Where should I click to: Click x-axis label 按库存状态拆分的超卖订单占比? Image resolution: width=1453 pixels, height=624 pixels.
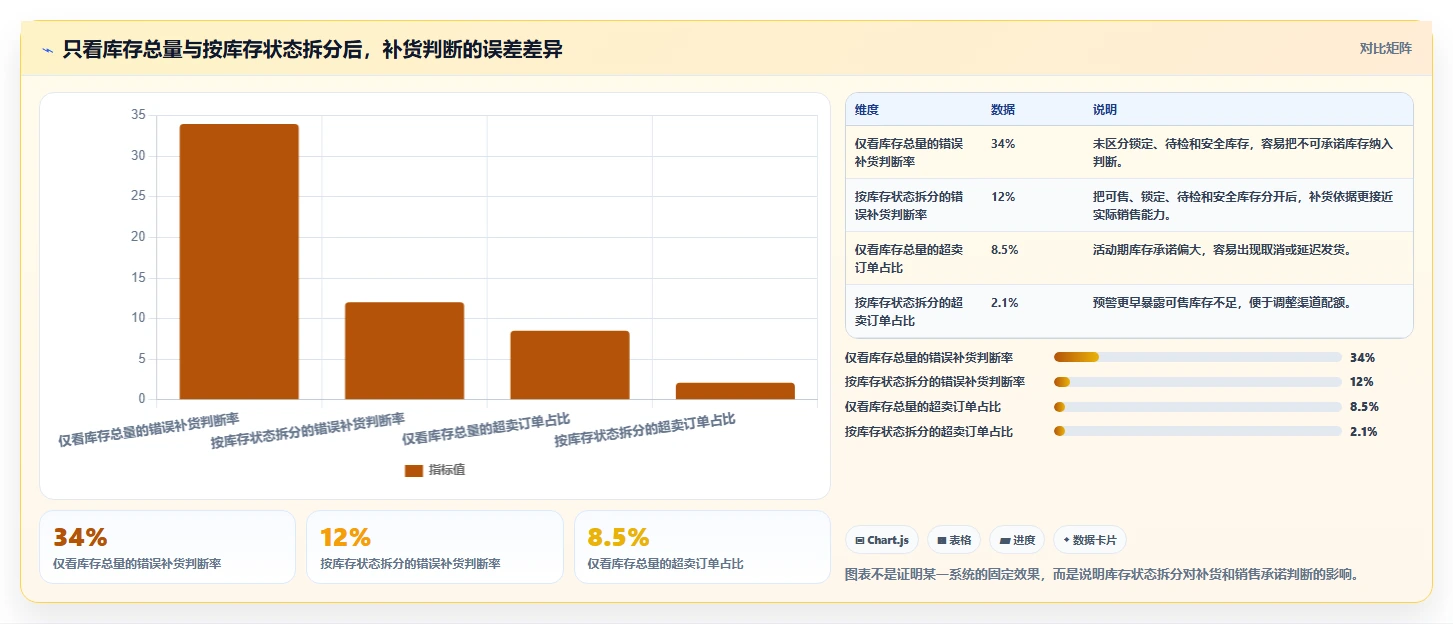click(x=645, y=430)
